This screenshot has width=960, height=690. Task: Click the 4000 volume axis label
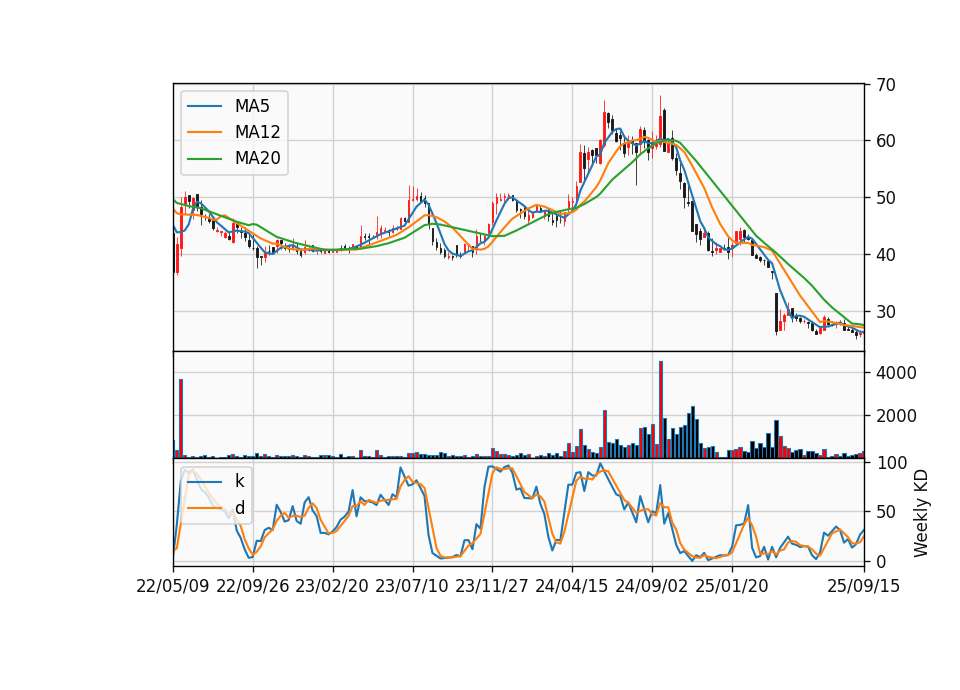pyautogui.click(x=896, y=373)
